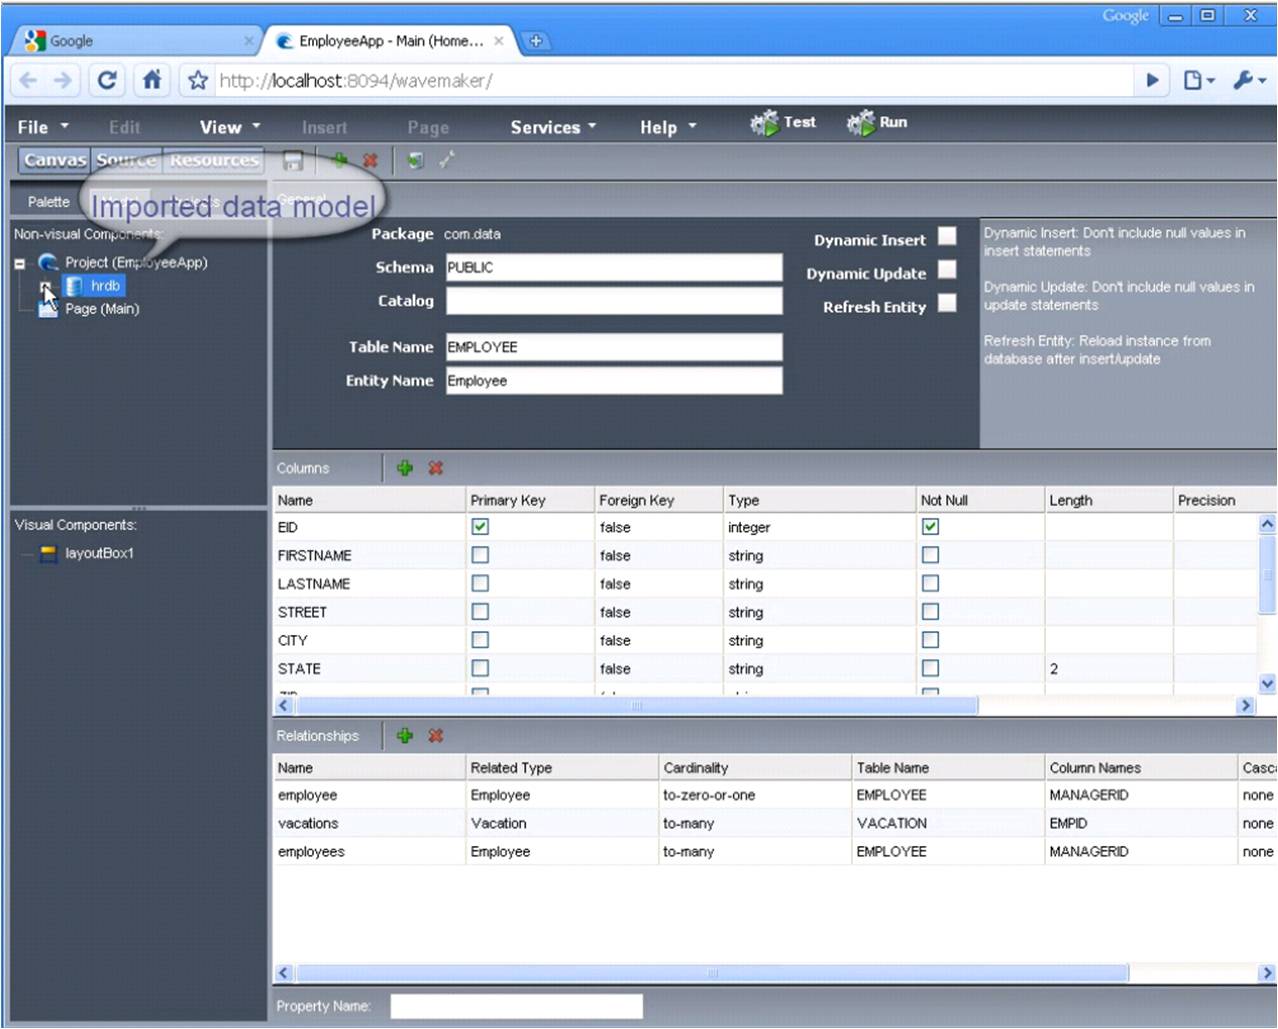
Task: Enable the Dynamic Insert checkbox
Action: tap(947, 236)
